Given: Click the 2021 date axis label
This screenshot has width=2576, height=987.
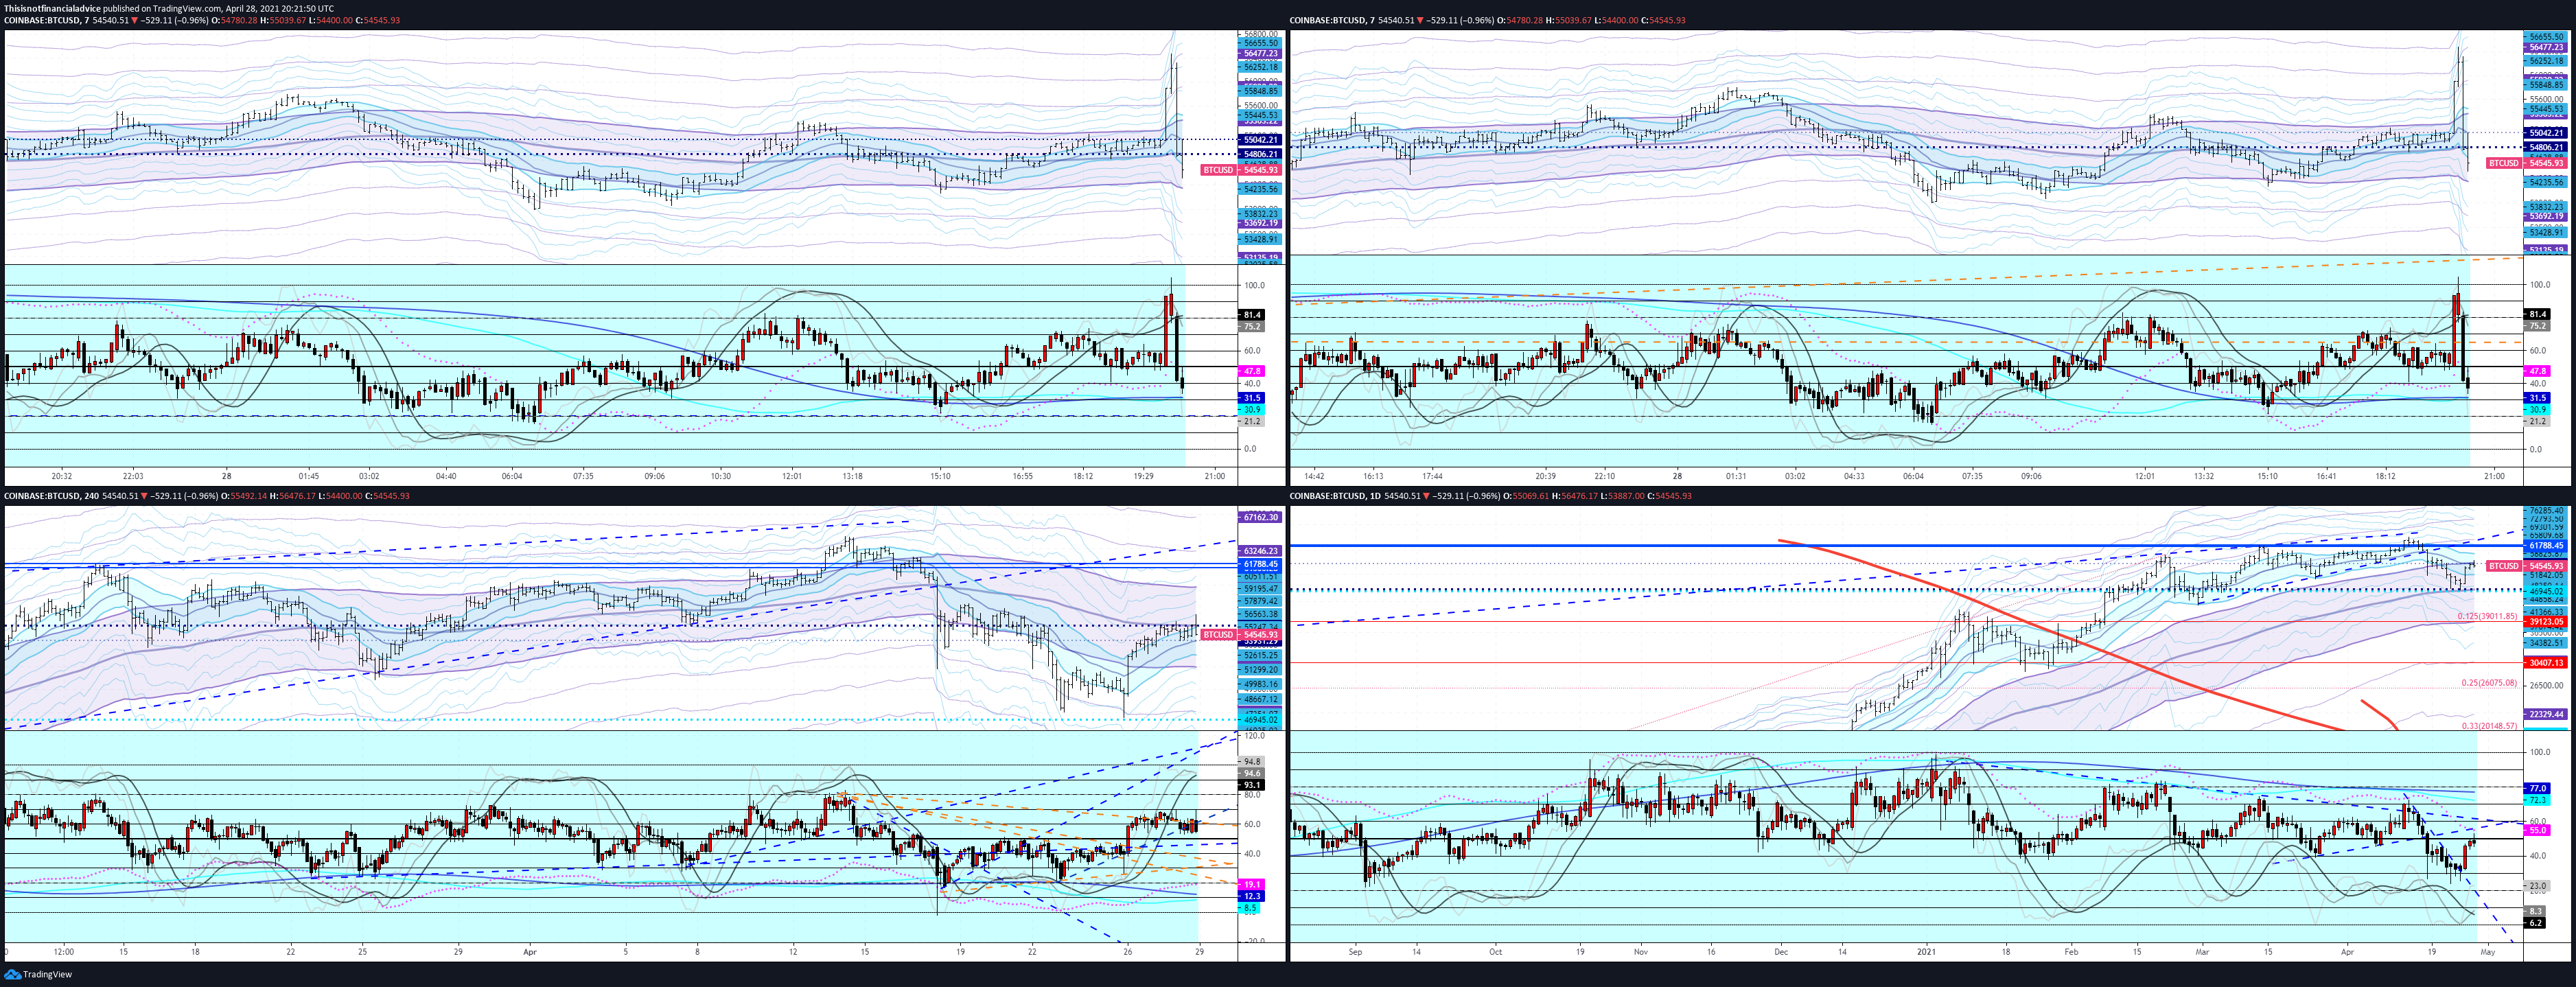Looking at the screenshot, I should pos(1927,952).
